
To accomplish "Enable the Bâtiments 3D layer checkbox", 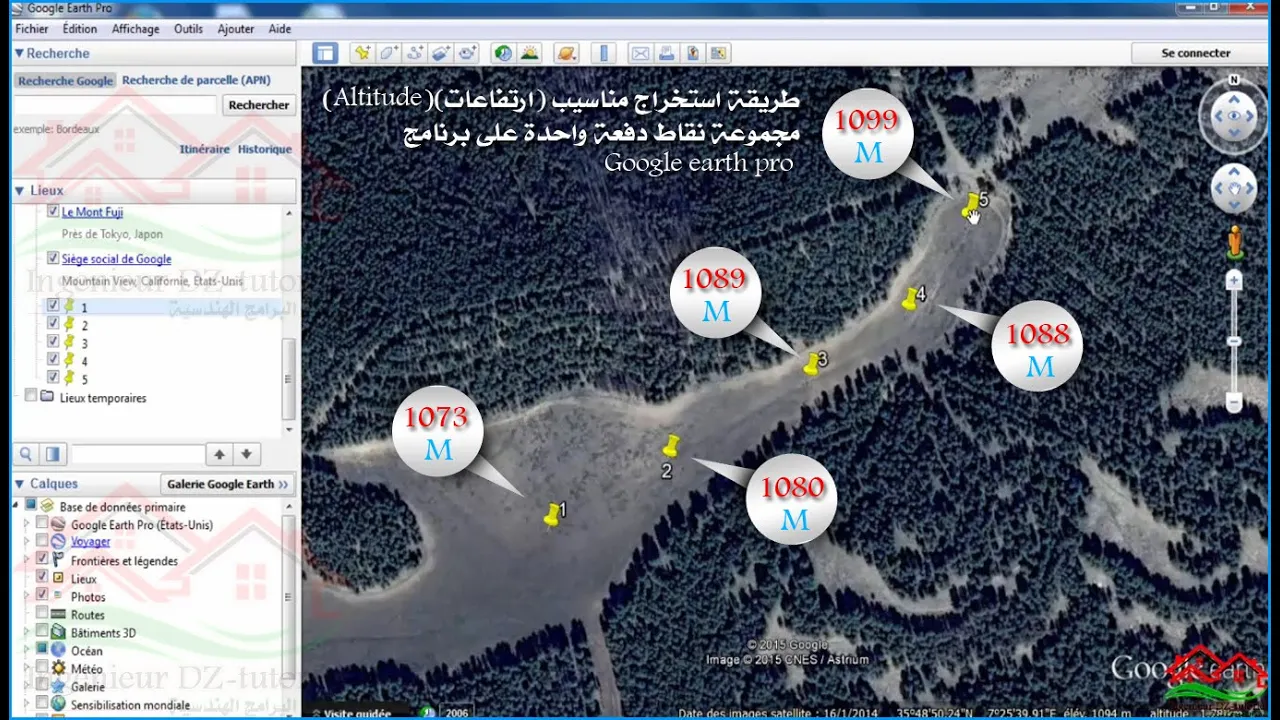I will tap(42, 632).
